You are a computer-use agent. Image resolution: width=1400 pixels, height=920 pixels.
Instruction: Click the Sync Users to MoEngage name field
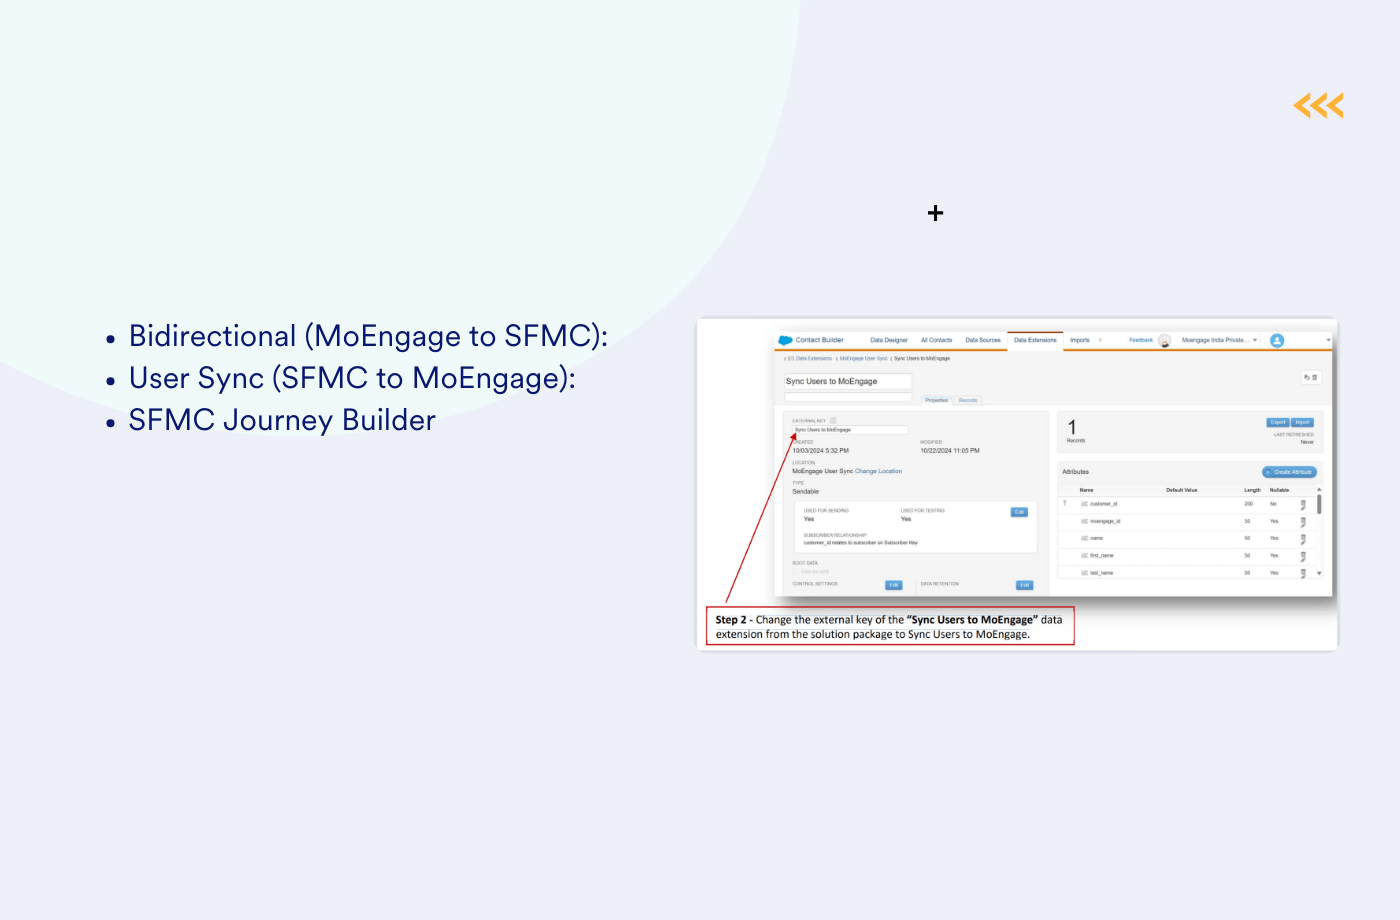(847, 381)
